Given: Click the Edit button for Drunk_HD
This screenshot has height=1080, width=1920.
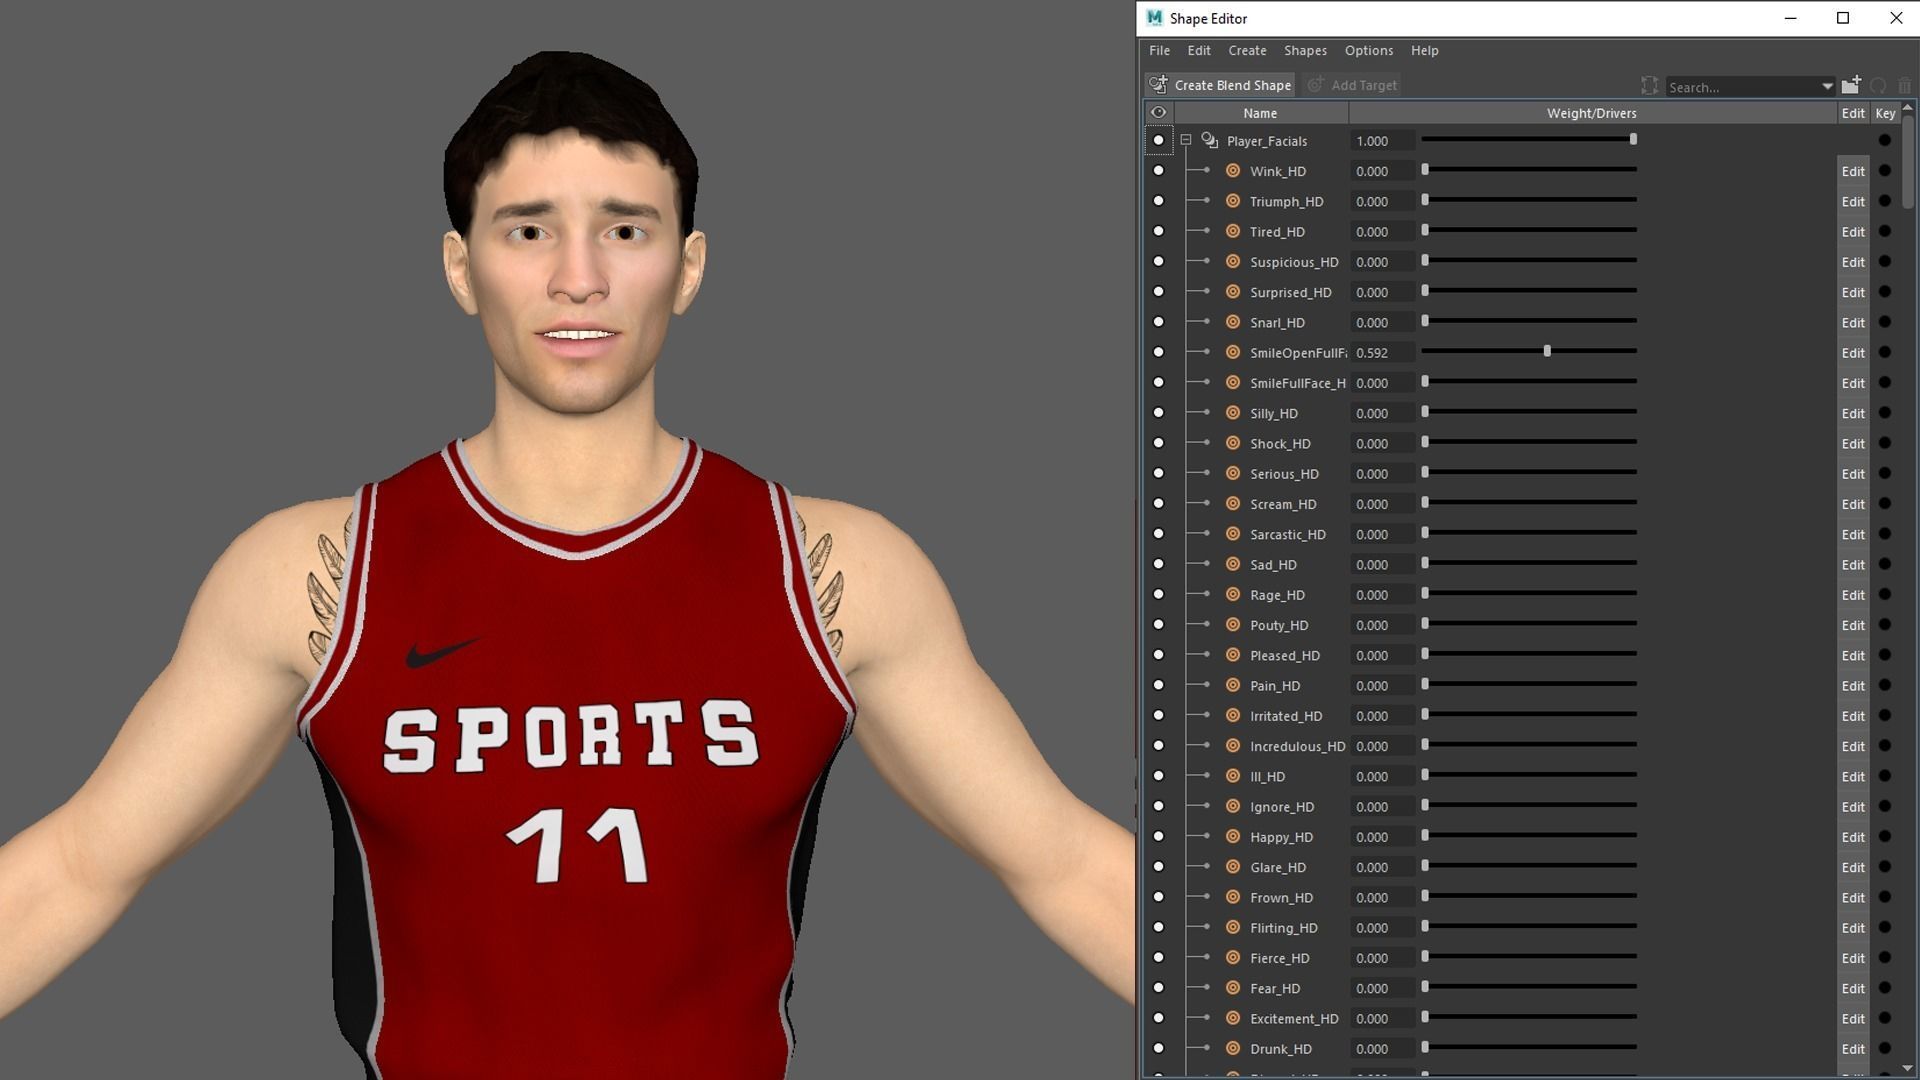Looking at the screenshot, I should tap(1853, 1048).
